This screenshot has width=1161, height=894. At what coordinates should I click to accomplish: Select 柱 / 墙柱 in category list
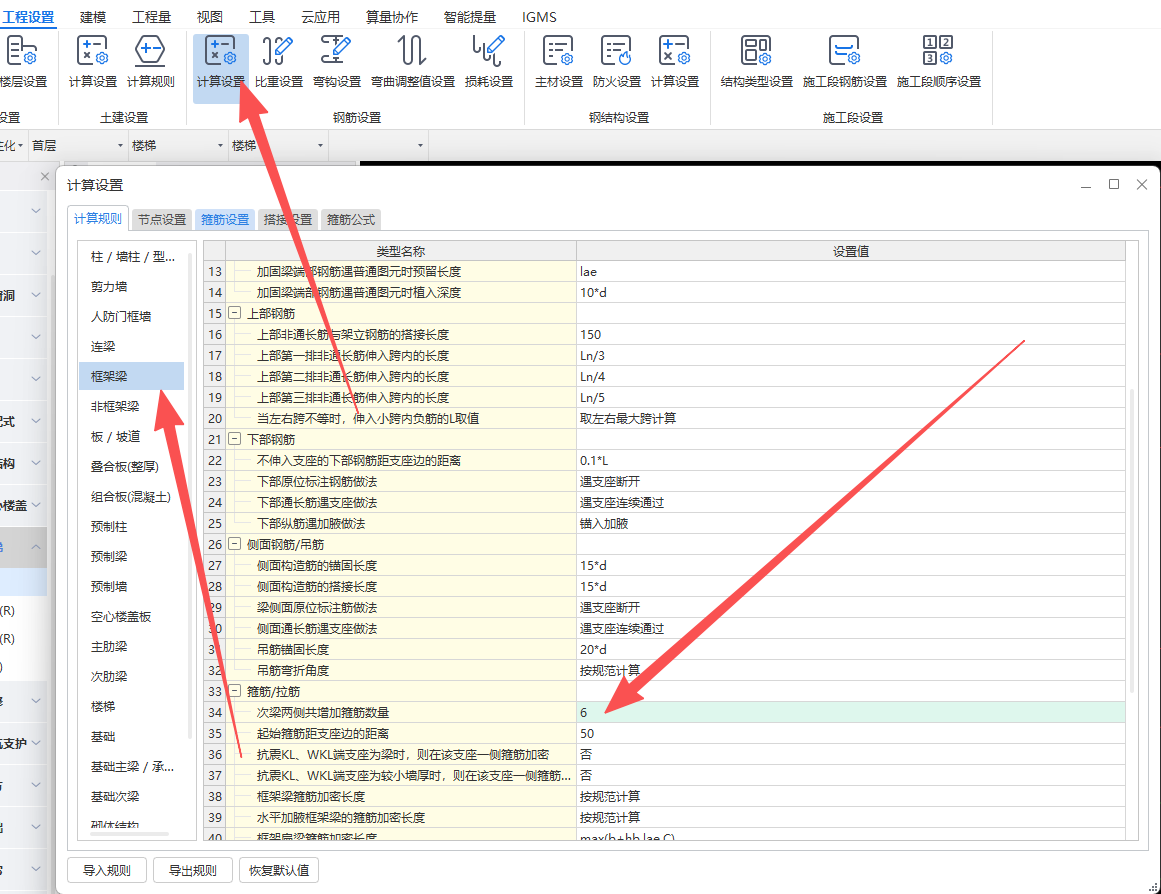pyautogui.click(x=133, y=257)
